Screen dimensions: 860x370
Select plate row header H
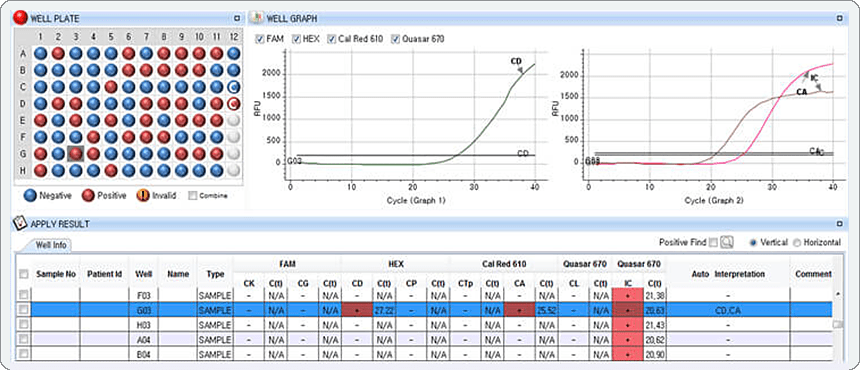23,170
